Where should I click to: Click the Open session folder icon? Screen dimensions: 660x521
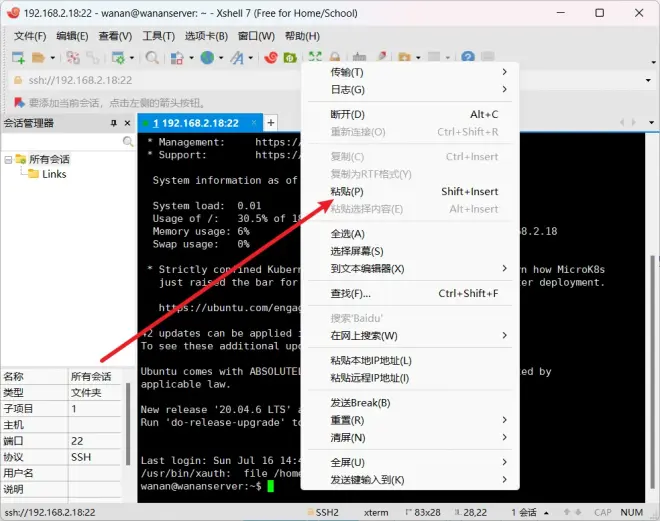click(38, 57)
